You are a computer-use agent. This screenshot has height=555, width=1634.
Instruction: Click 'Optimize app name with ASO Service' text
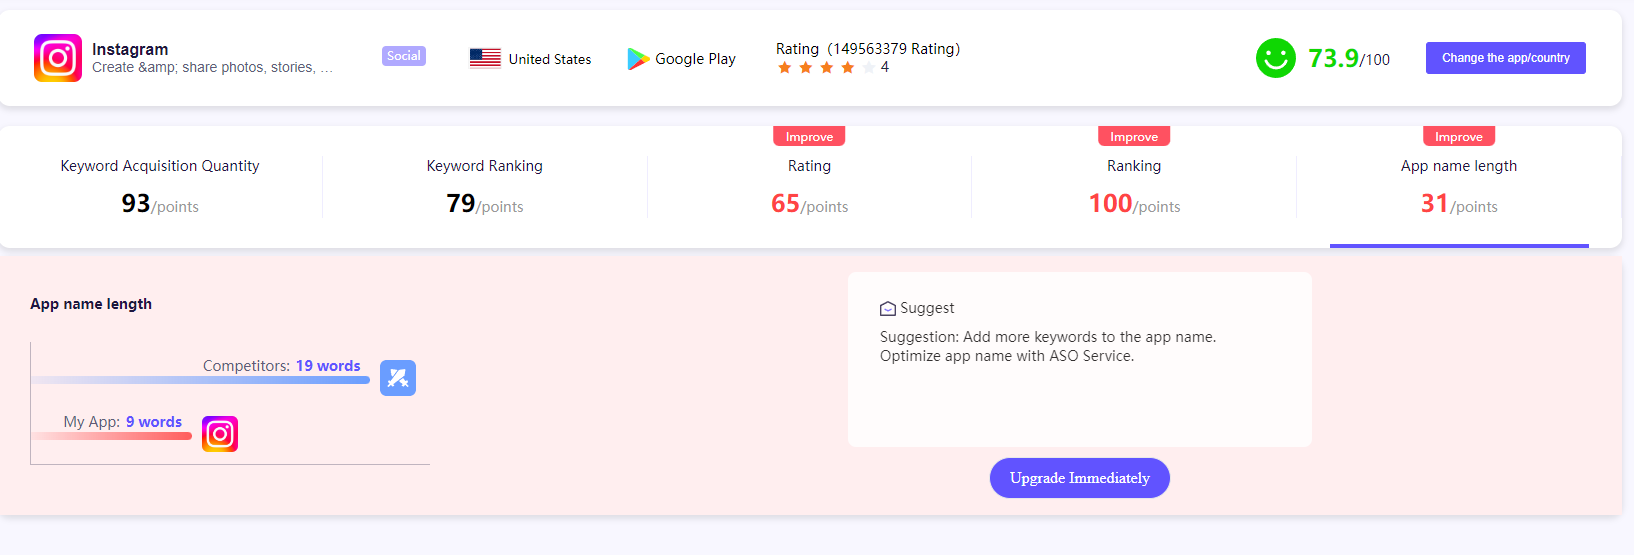click(x=1007, y=356)
